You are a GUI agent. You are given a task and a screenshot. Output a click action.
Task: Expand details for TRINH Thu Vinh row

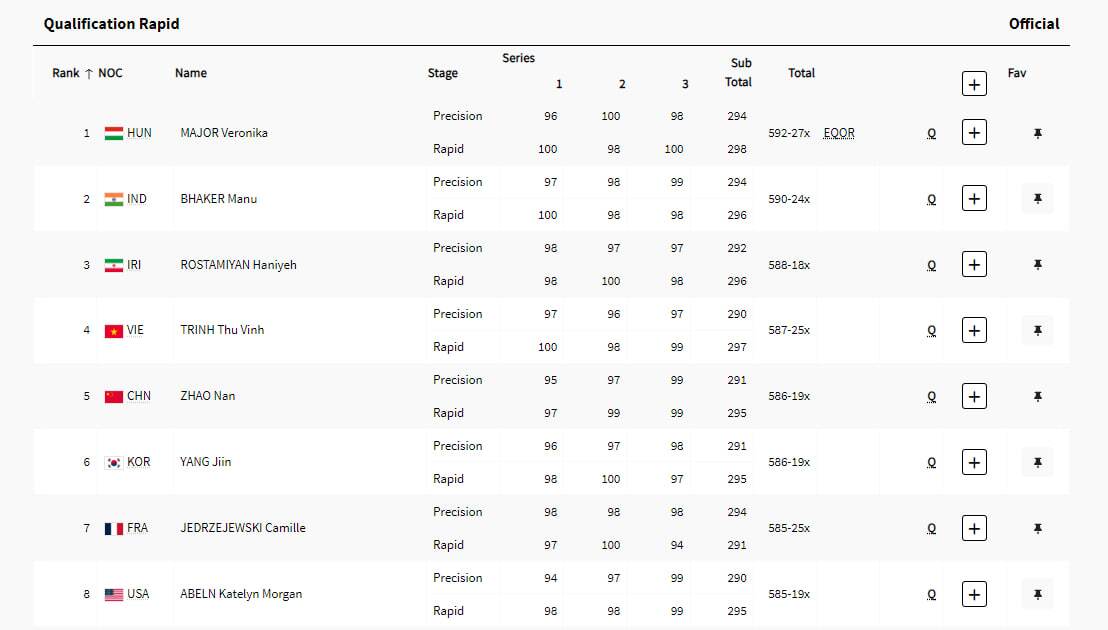pyautogui.click(x=974, y=330)
